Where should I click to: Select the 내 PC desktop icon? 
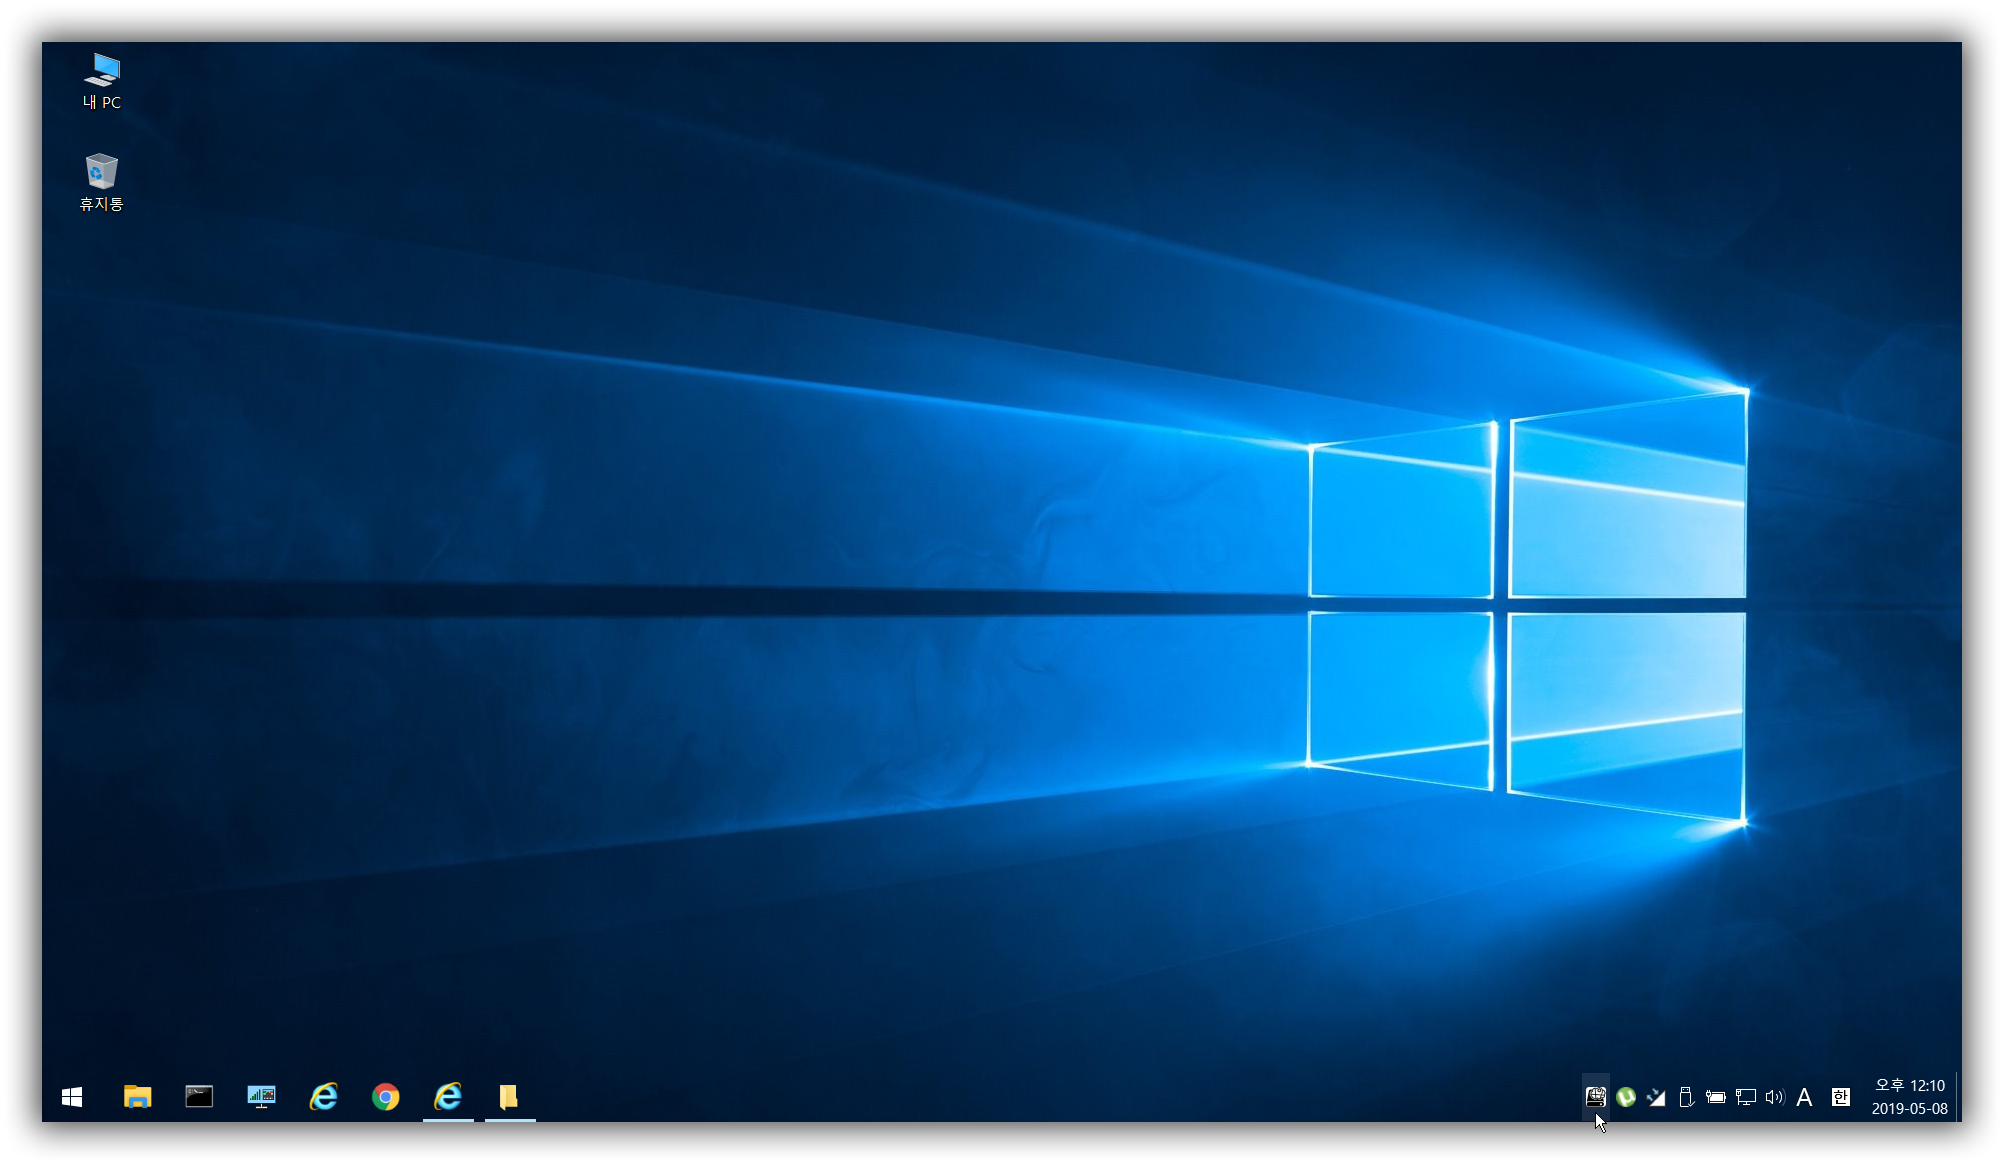(102, 81)
